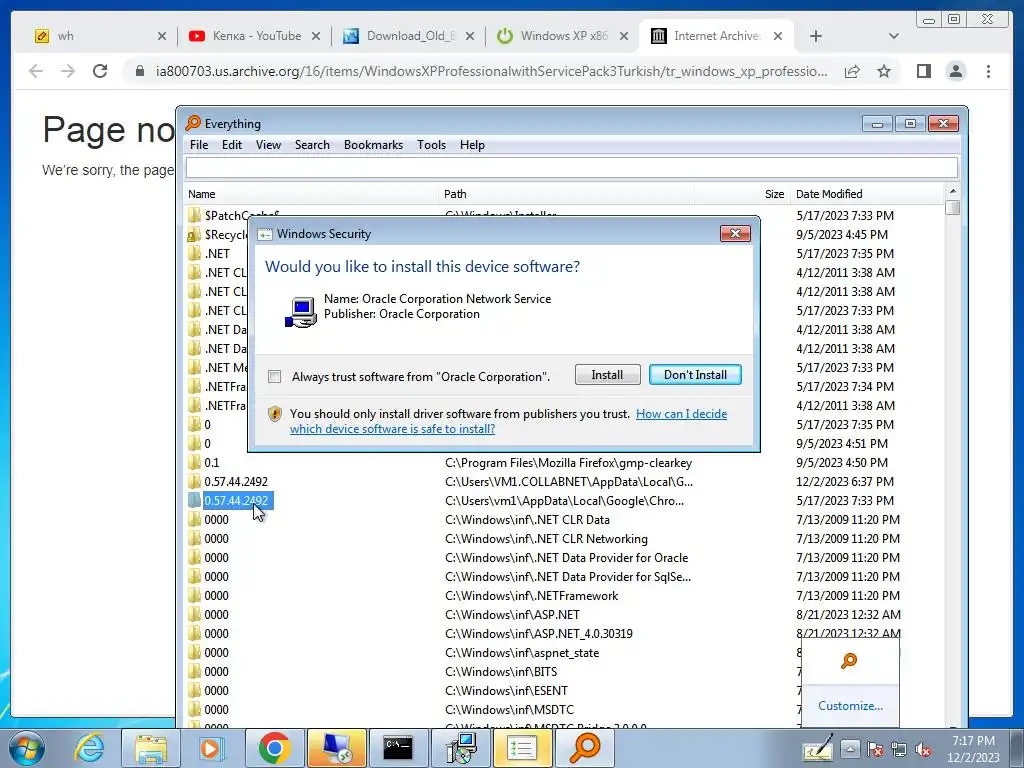The image size is (1024, 768).
Task: Click Everything icon in tray popup
Action: (849, 661)
